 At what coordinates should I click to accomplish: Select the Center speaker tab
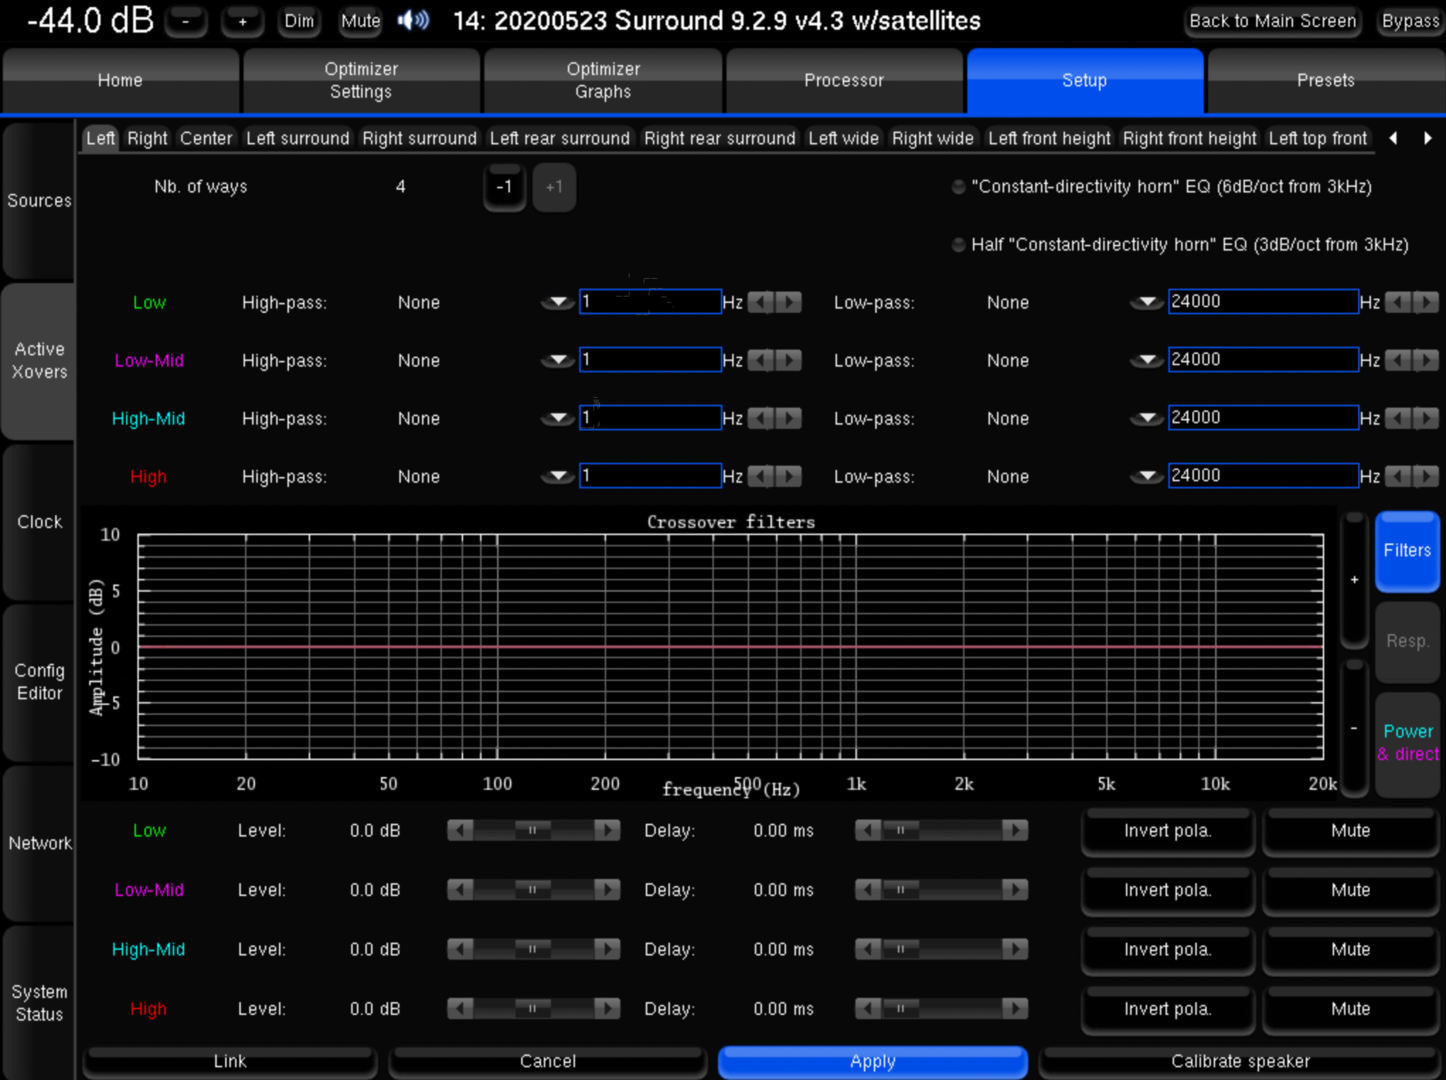(x=206, y=138)
